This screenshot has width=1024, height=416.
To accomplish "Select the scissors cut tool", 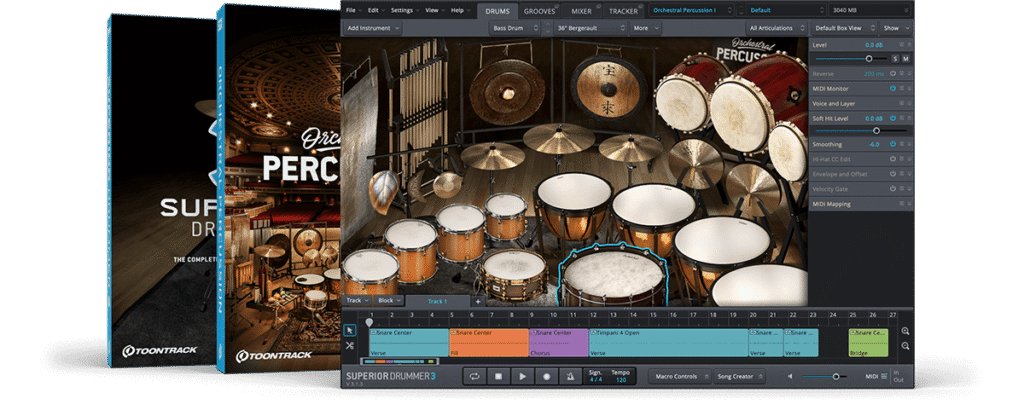I will [349, 345].
